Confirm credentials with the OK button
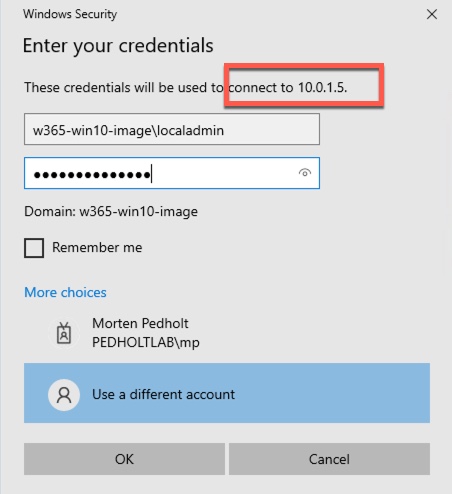Viewport: 452px width, 494px height. [124, 459]
